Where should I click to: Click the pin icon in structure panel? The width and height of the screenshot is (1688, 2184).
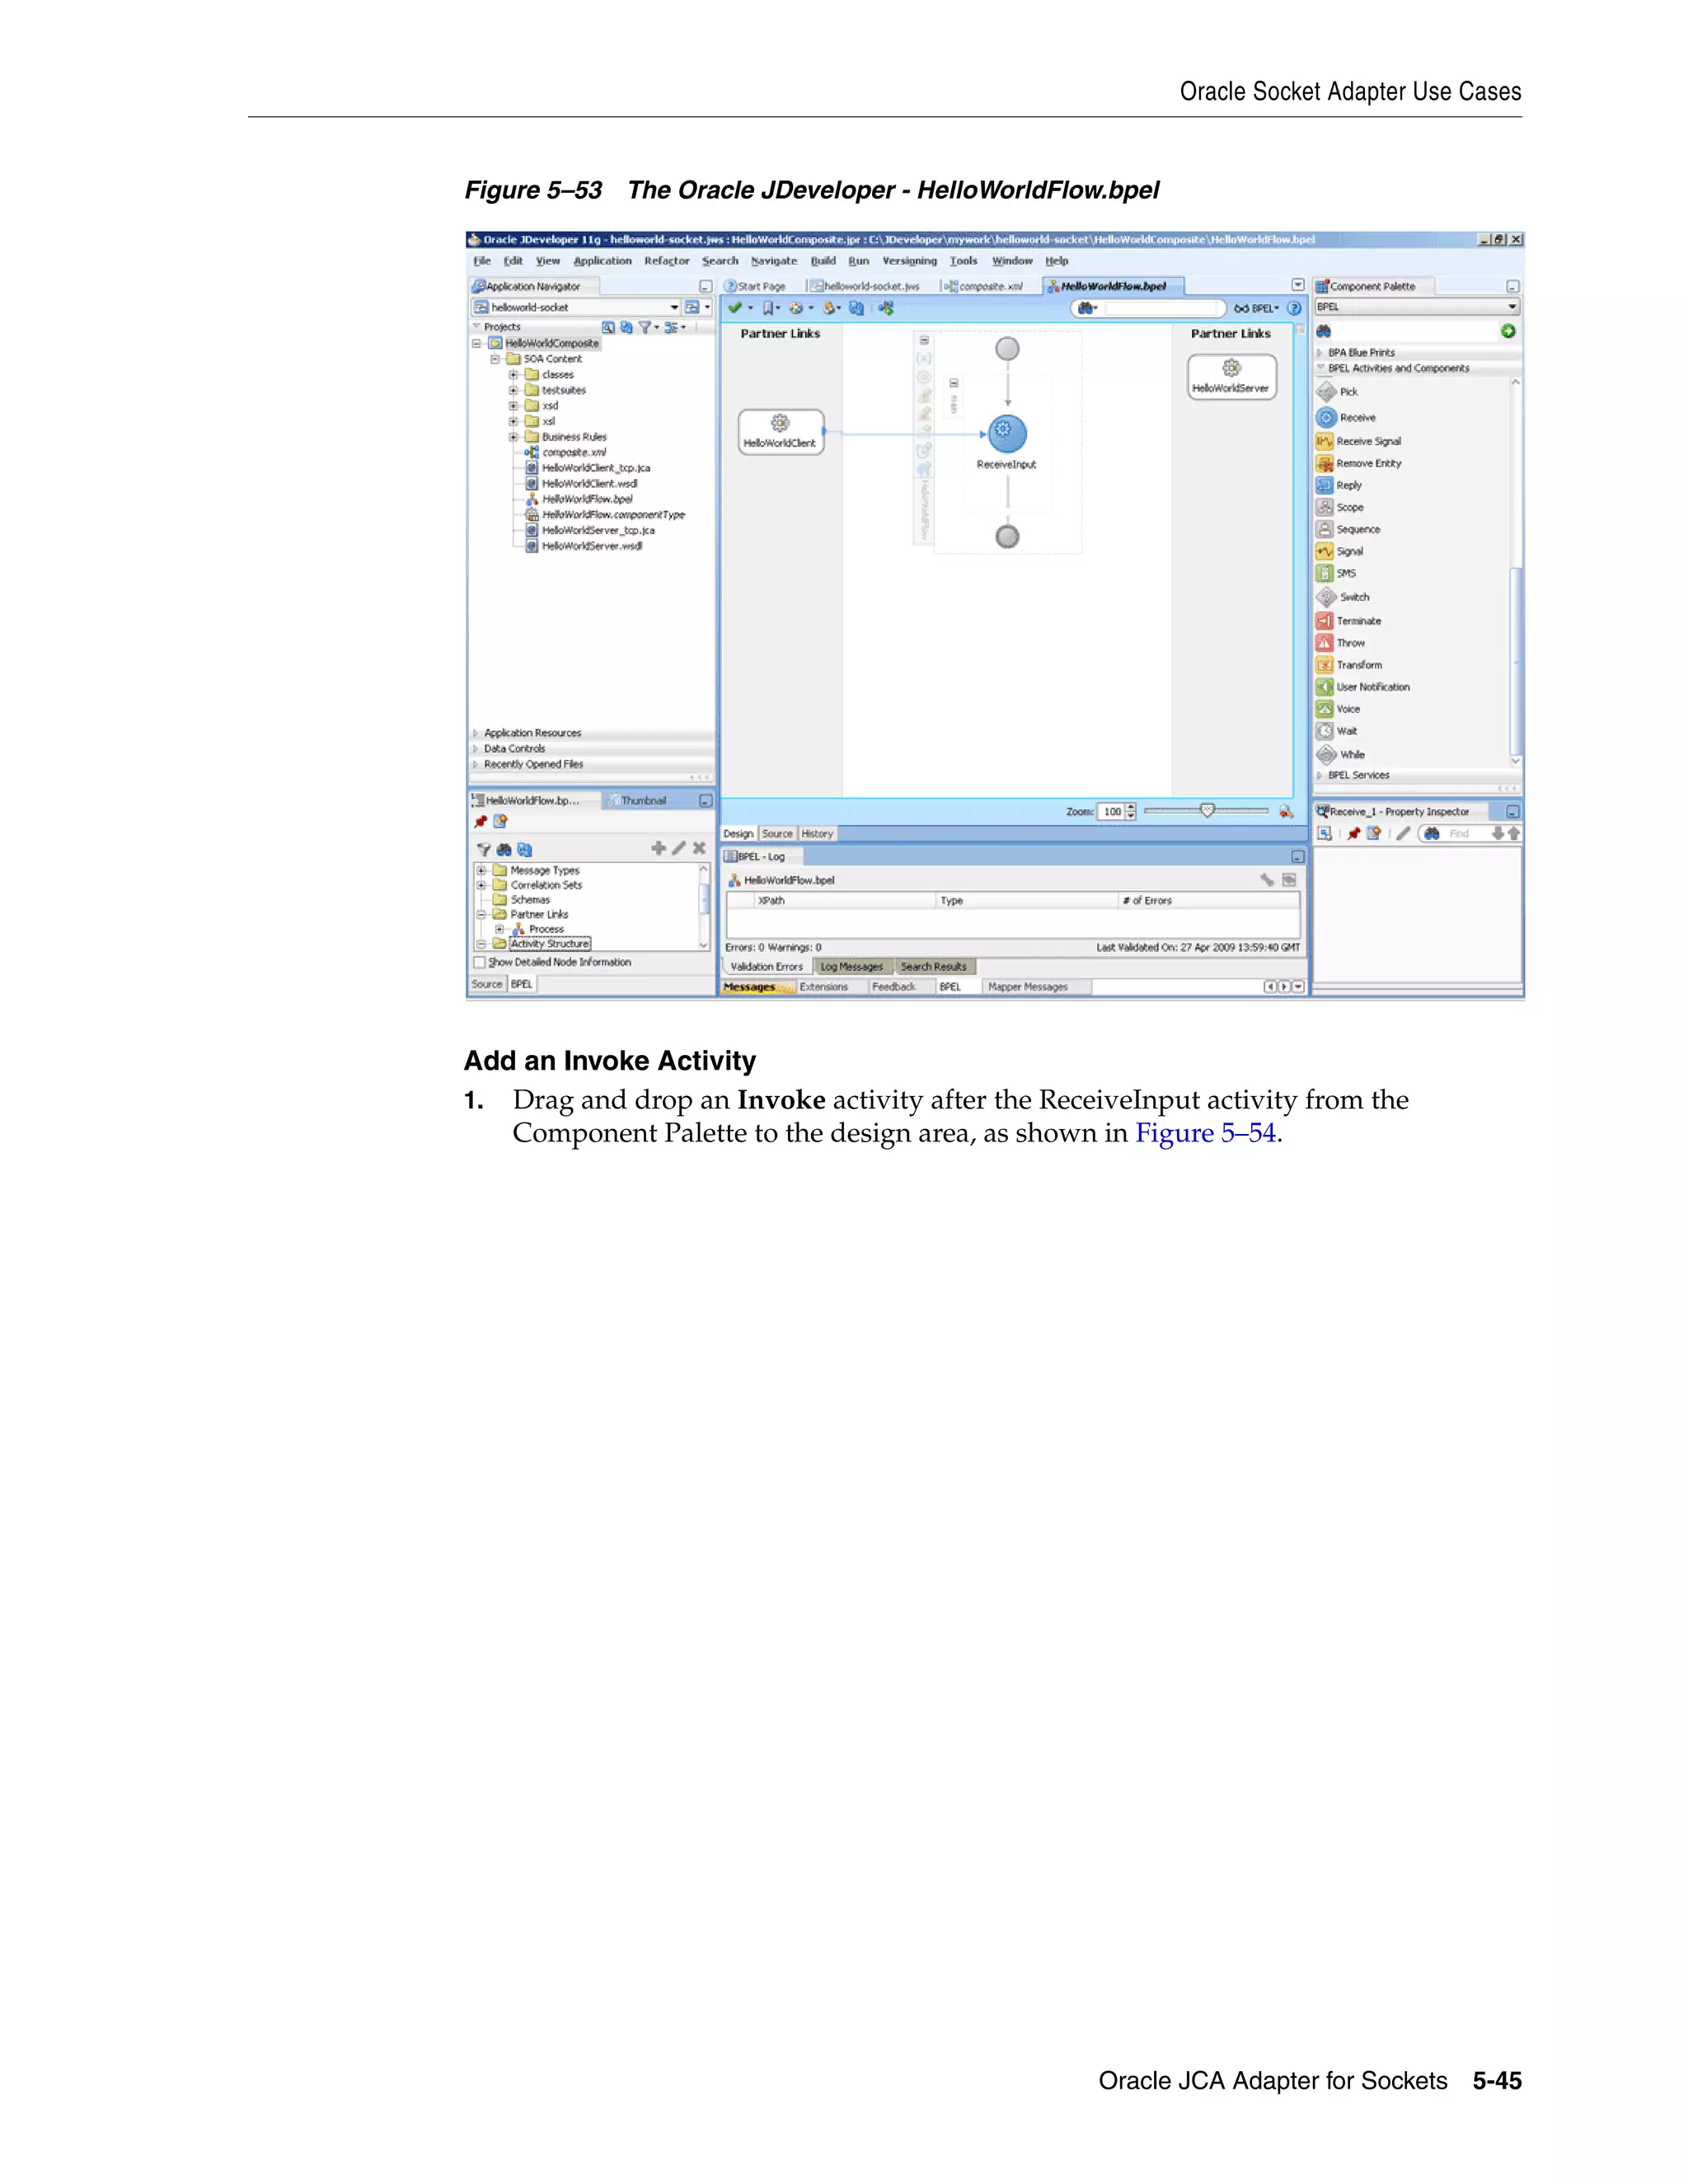click(x=480, y=822)
